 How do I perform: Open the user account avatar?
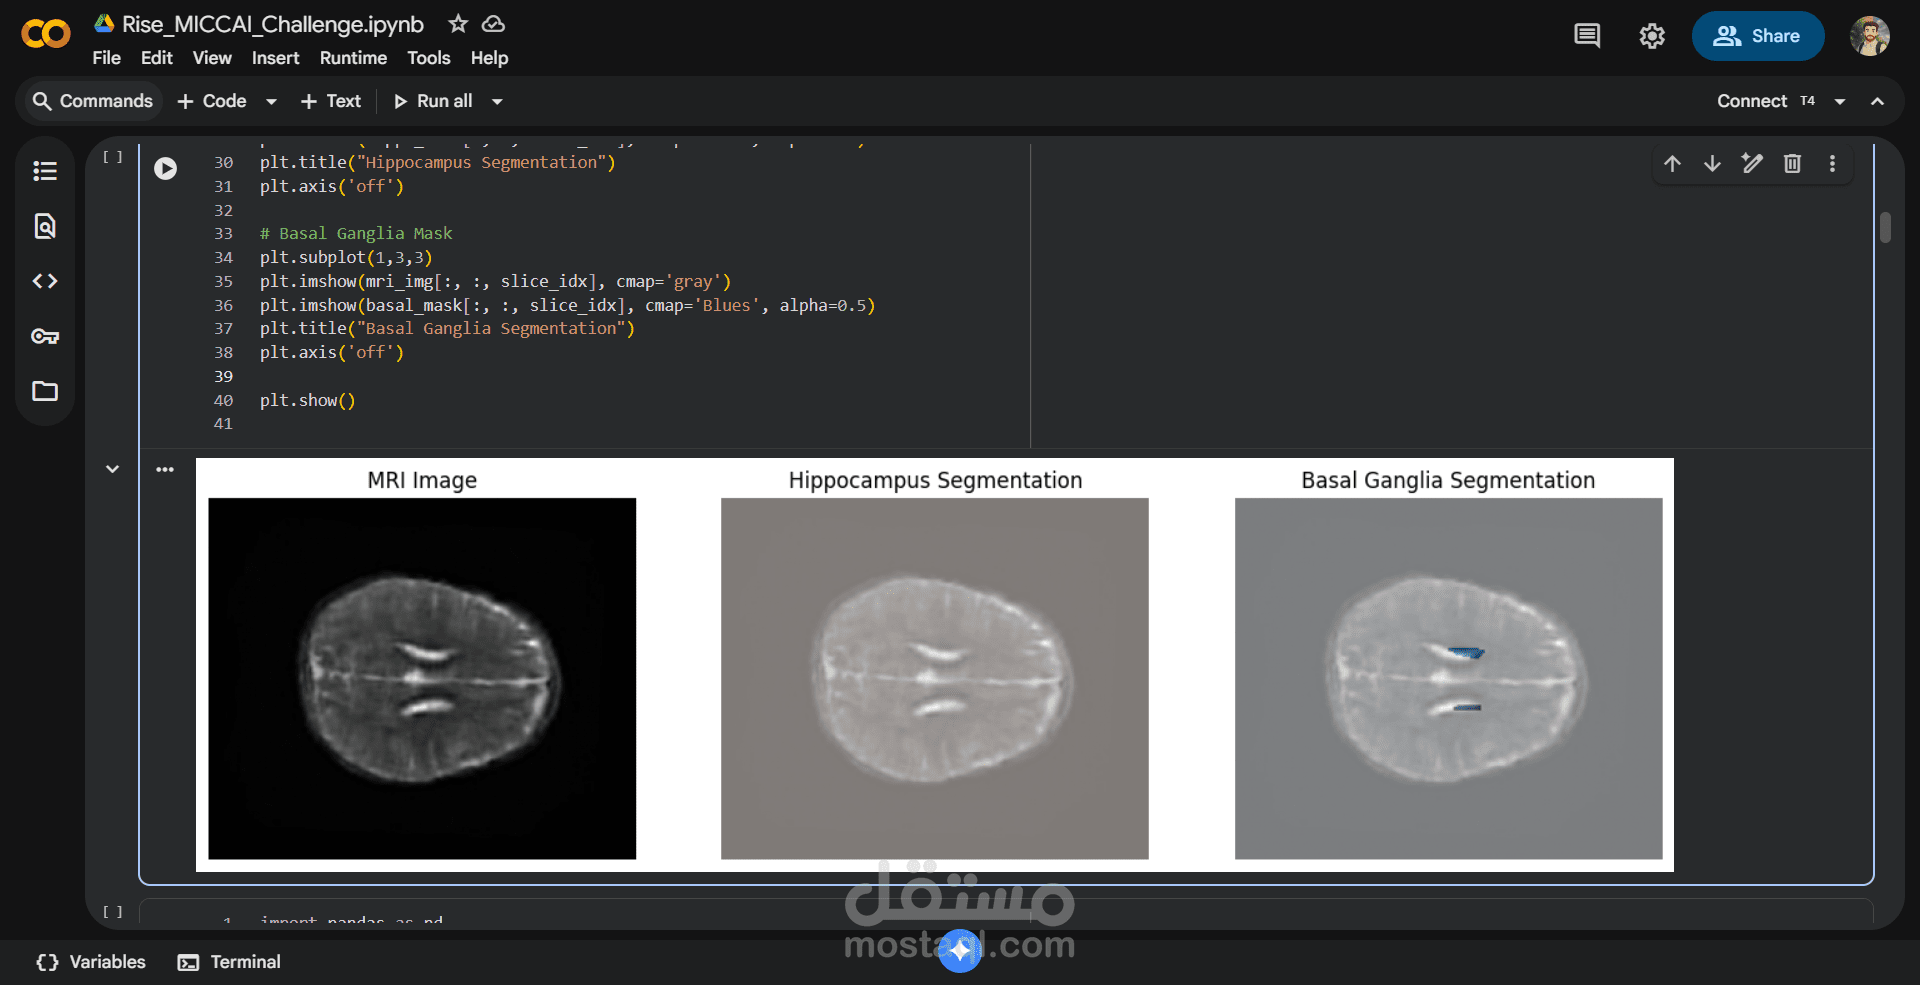coord(1869,36)
